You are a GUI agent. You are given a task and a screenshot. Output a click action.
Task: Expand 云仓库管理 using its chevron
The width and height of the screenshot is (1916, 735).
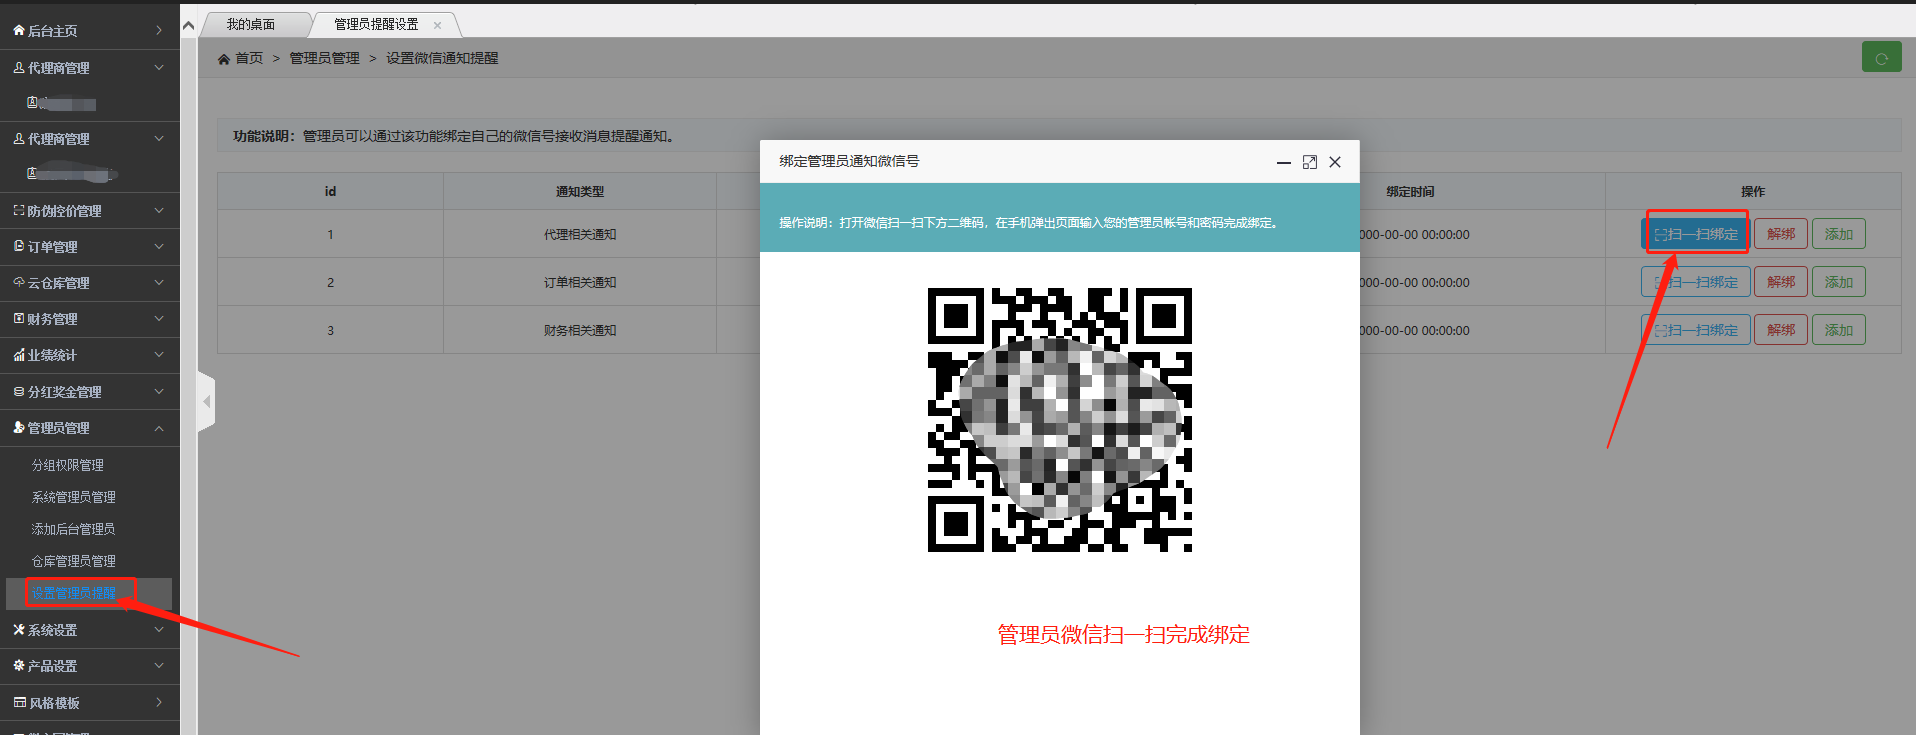[159, 283]
